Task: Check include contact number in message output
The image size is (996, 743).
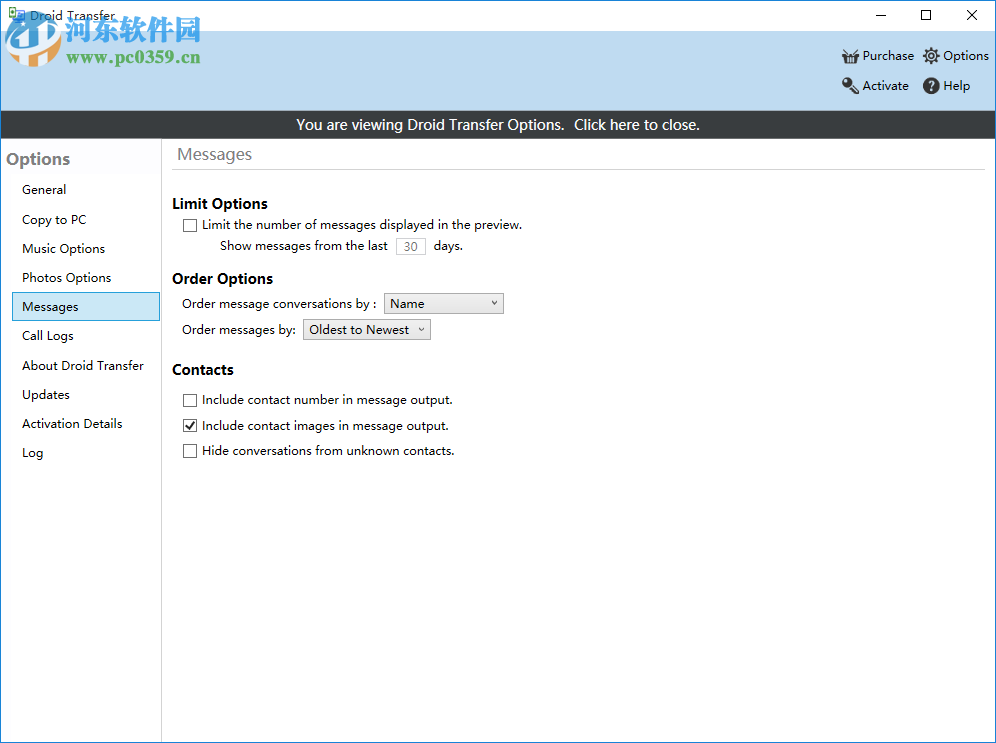Action: tap(190, 400)
